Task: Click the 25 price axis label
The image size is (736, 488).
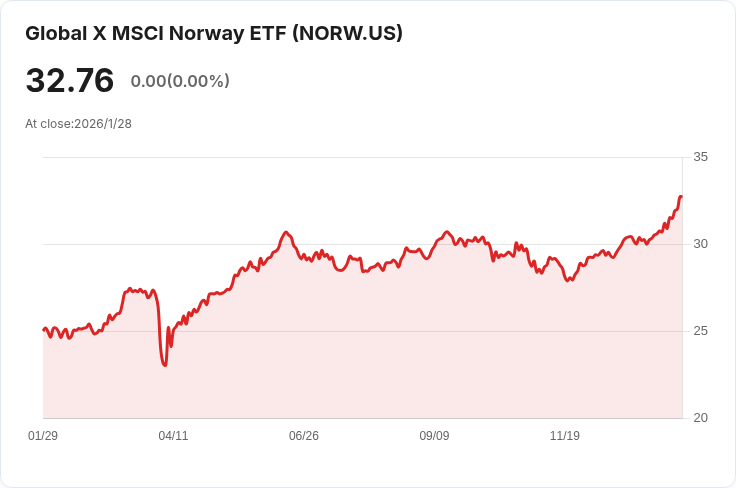Action: click(x=700, y=331)
